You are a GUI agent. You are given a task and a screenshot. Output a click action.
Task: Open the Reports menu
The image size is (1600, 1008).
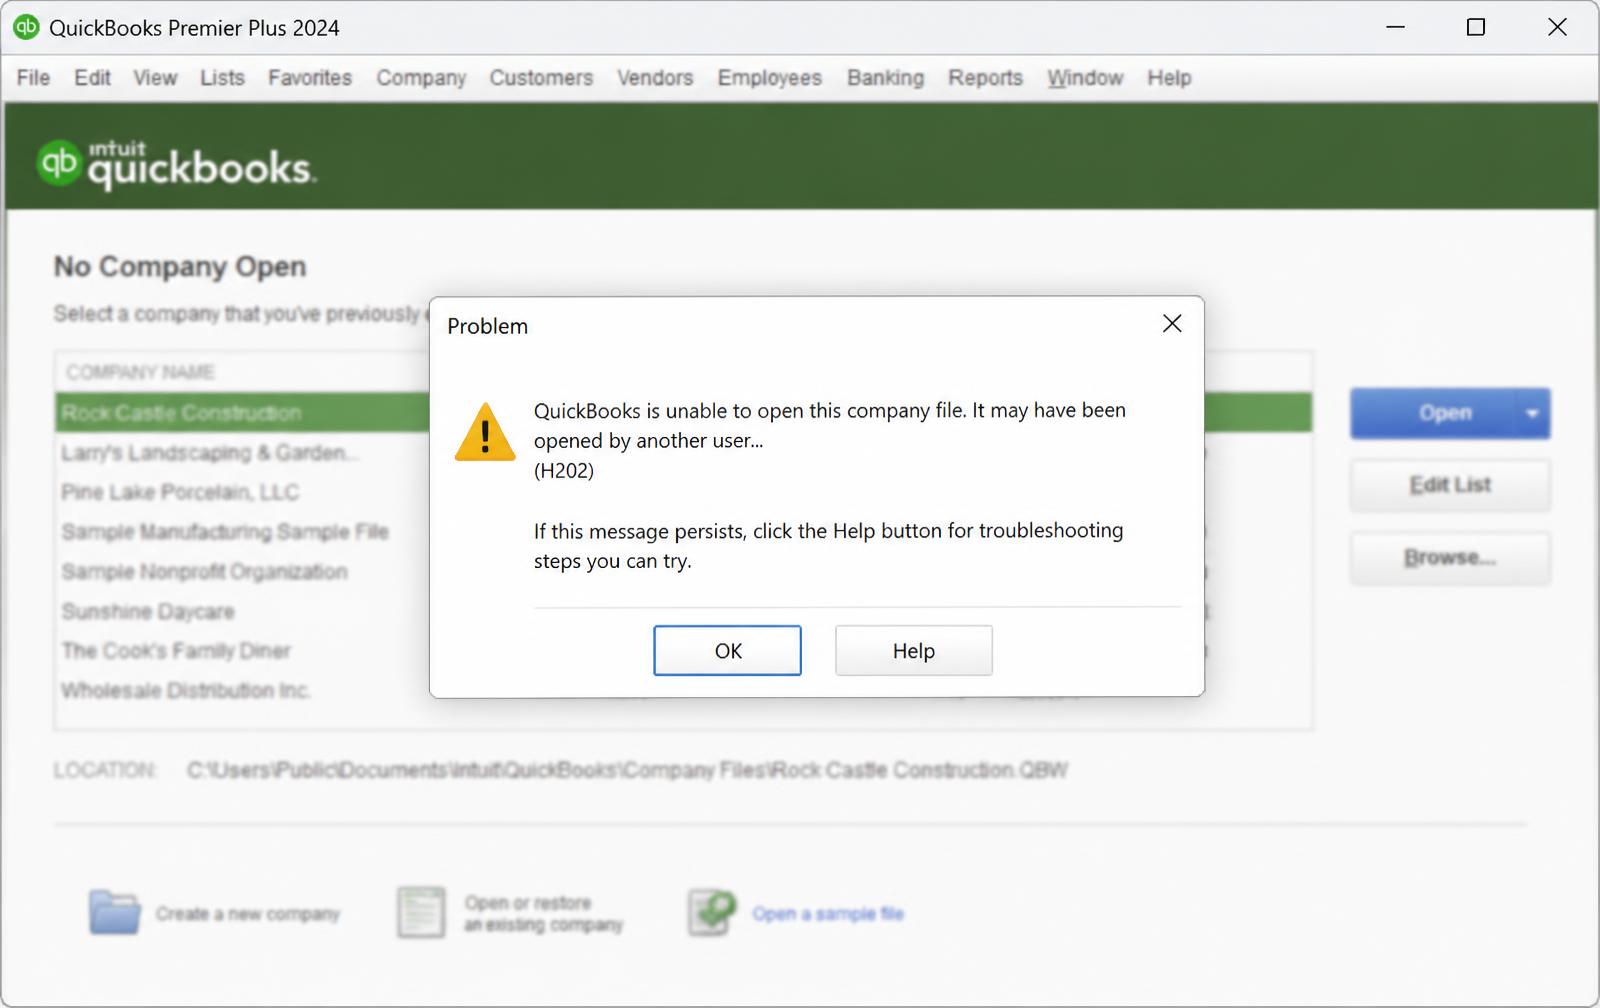tap(985, 78)
